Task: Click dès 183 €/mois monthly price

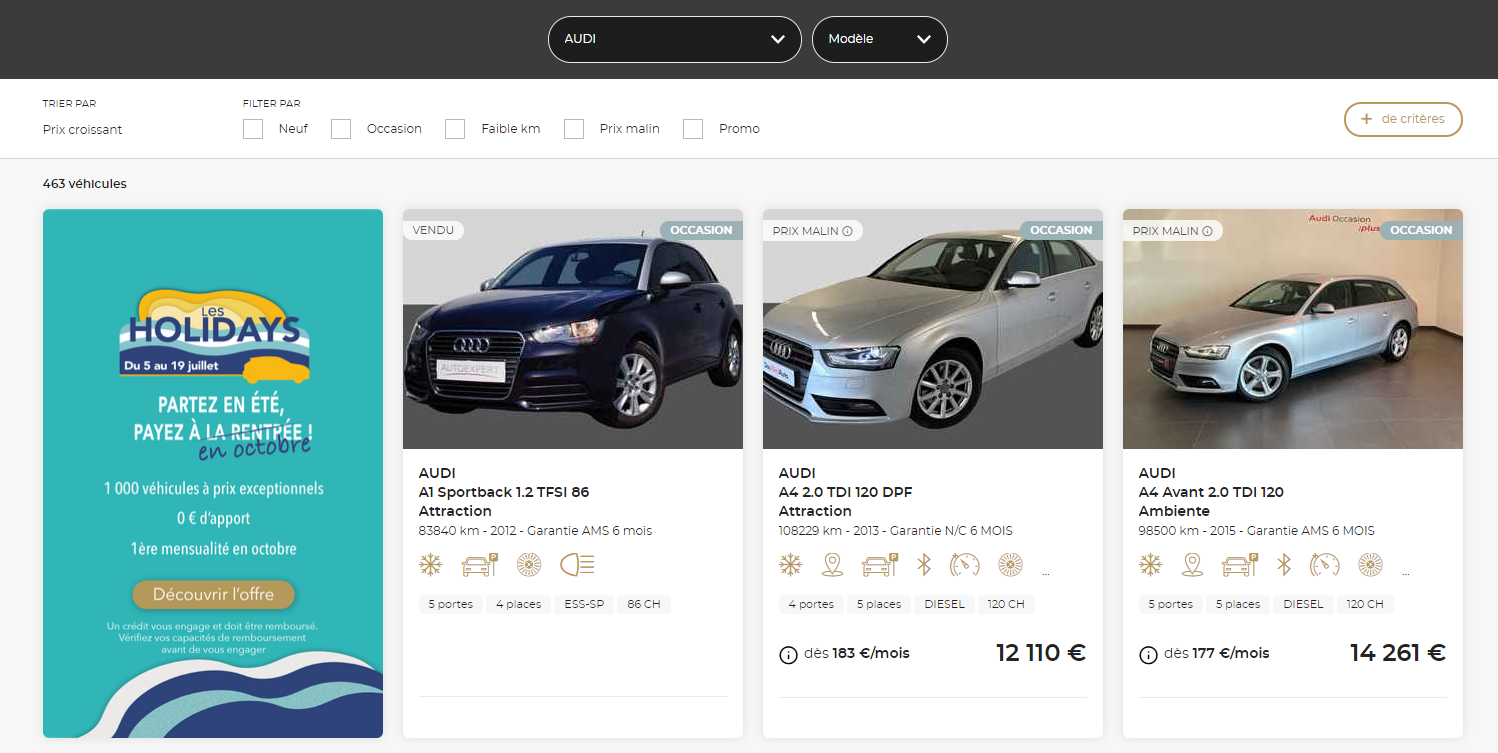Action: pyautogui.click(x=856, y=653)
